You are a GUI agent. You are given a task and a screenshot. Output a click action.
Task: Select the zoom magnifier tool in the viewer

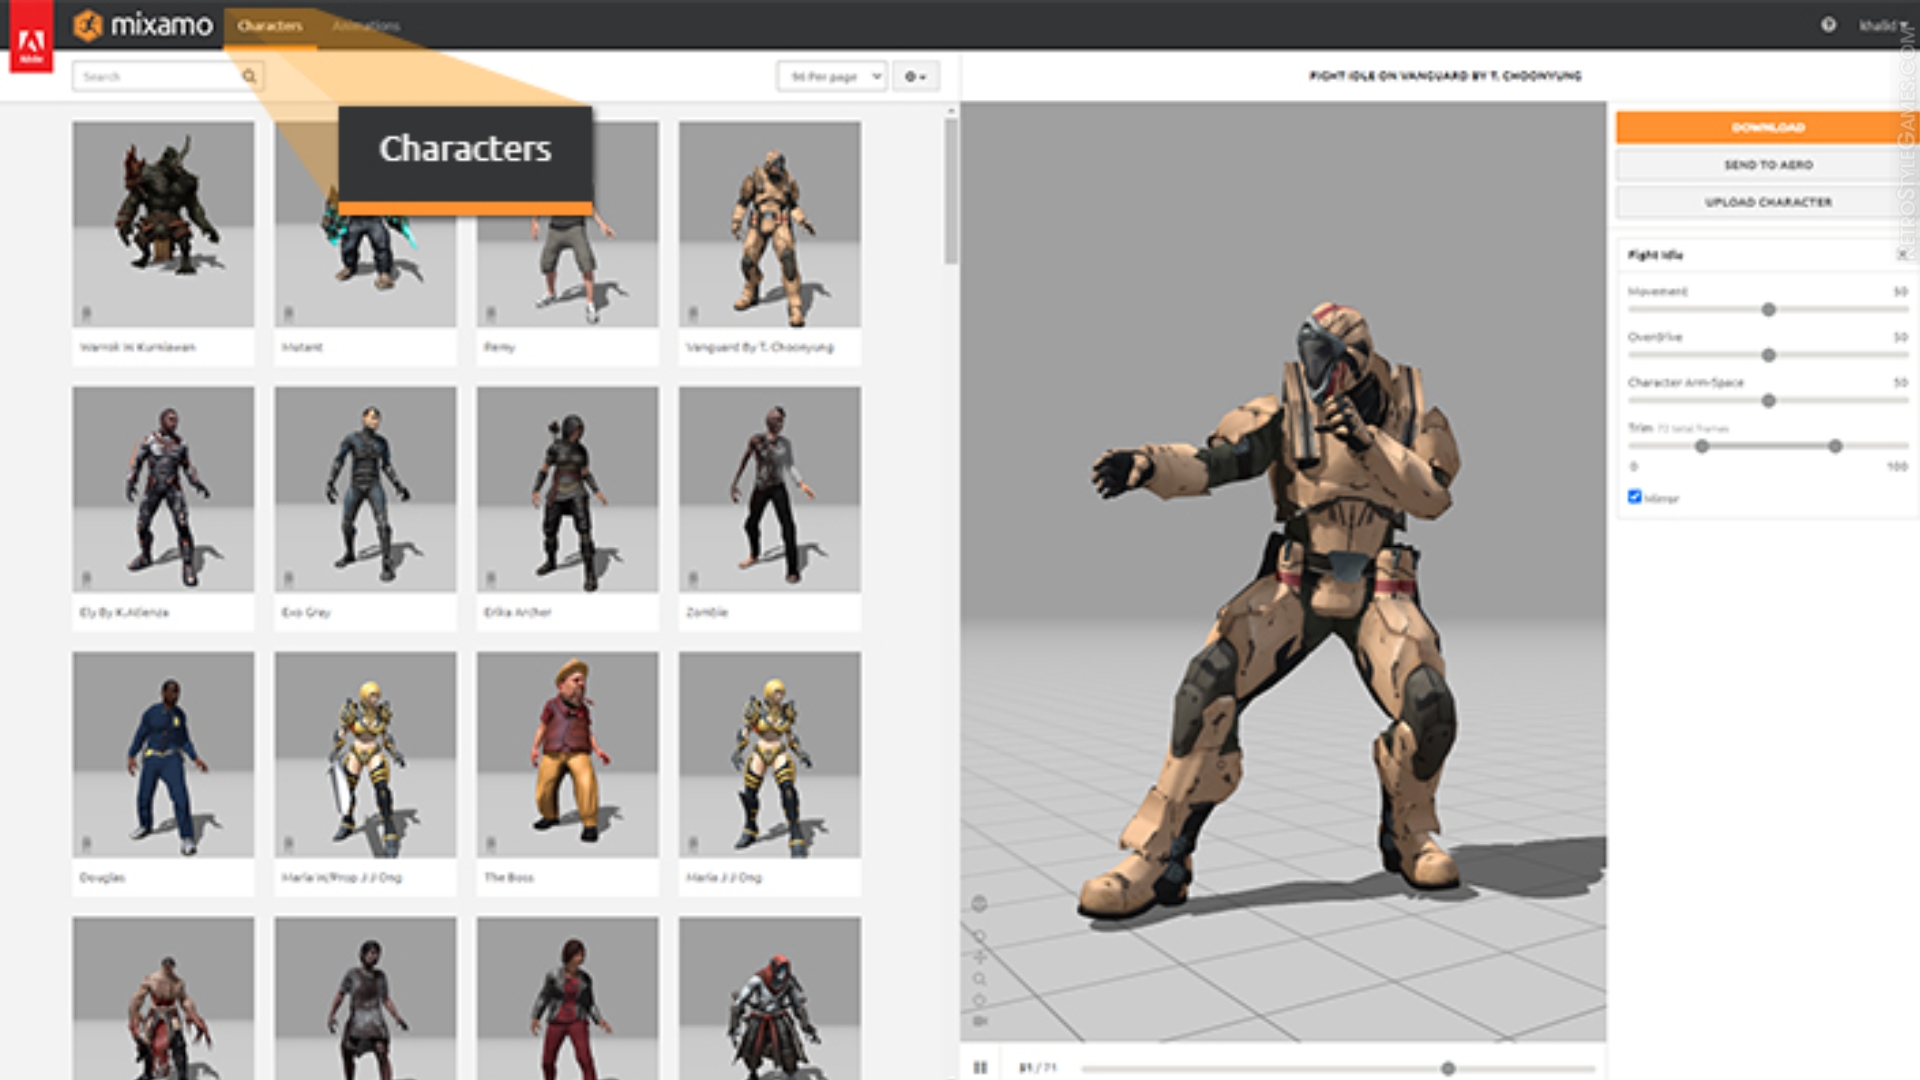(981, 977)
